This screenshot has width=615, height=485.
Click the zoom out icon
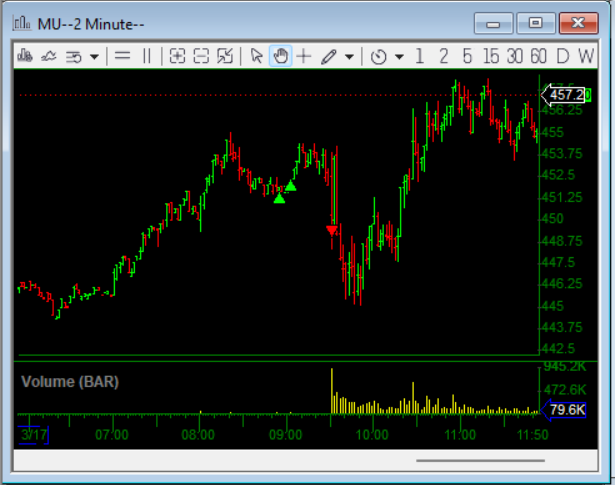pyautogui.click(x=201, y=56)
